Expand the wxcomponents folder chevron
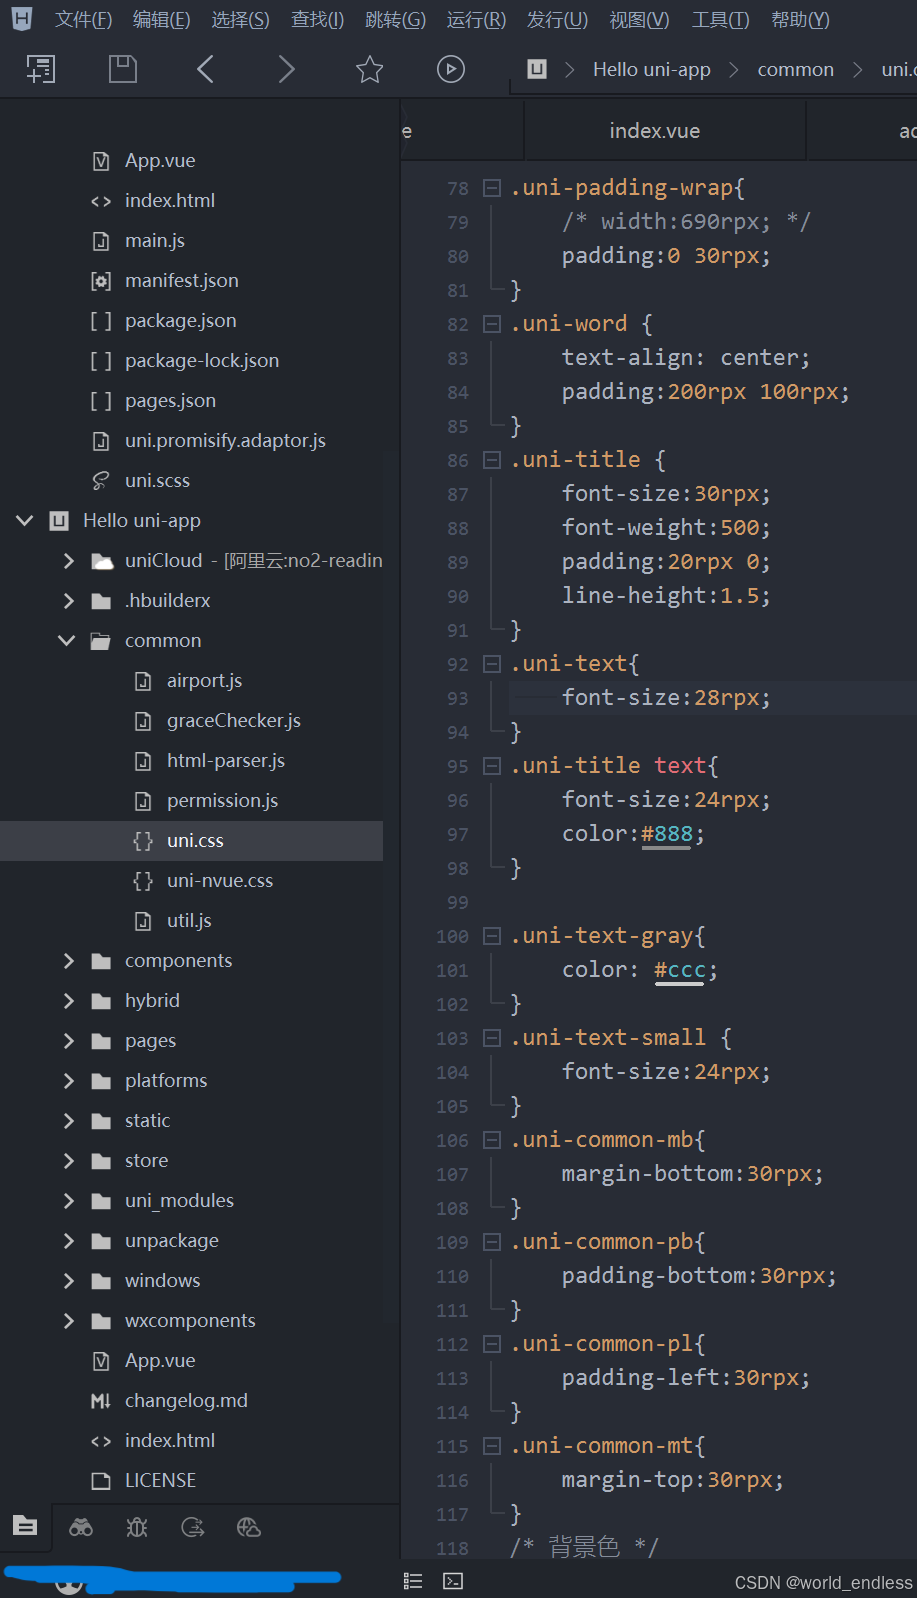This screenshot has width=917, height=1599. point(68,1321)
